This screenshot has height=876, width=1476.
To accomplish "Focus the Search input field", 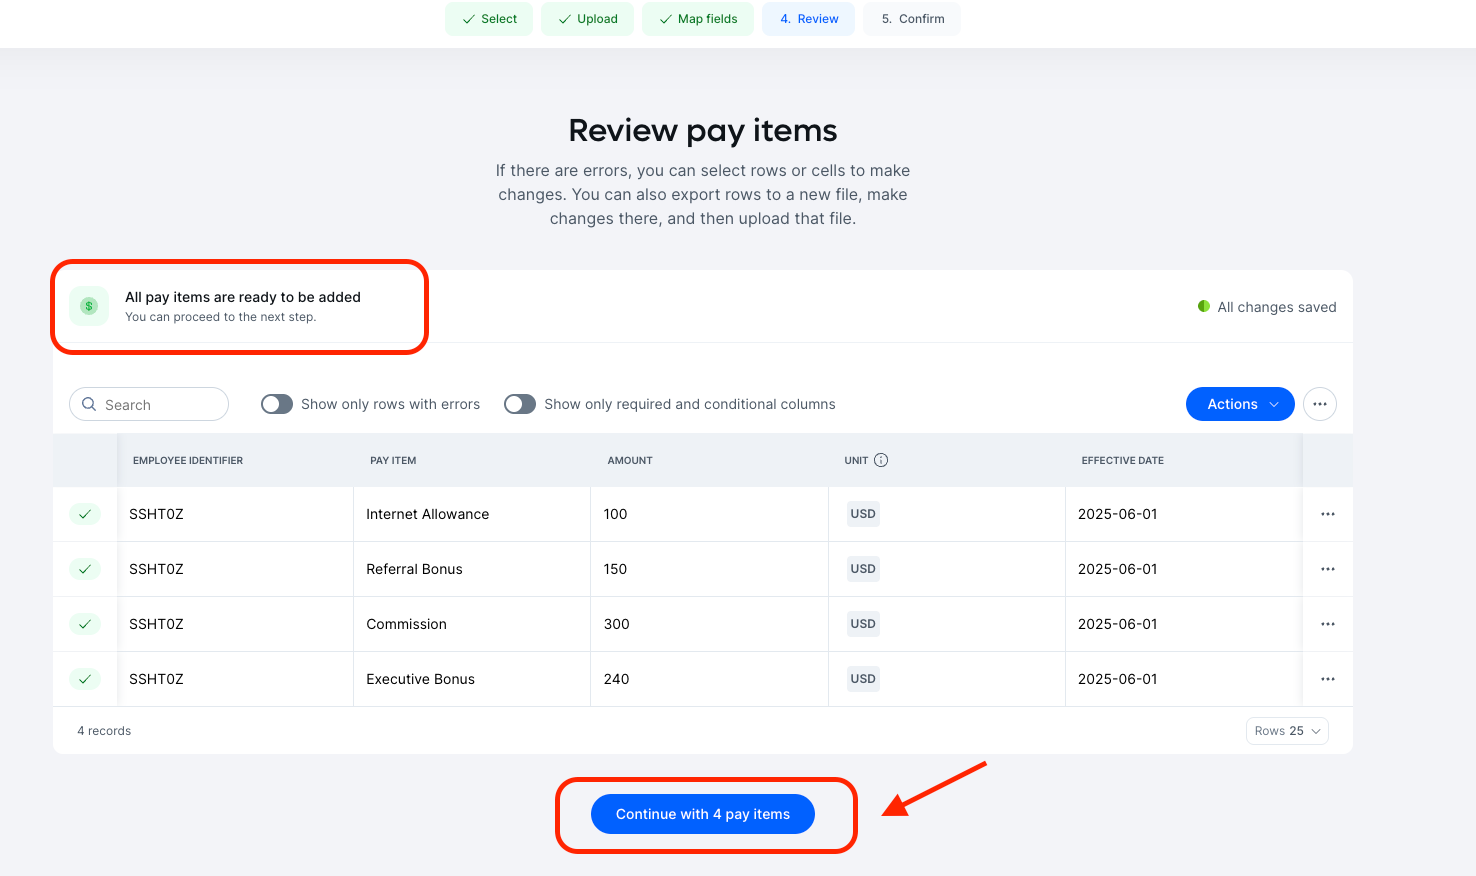I will tap(149, 404).
